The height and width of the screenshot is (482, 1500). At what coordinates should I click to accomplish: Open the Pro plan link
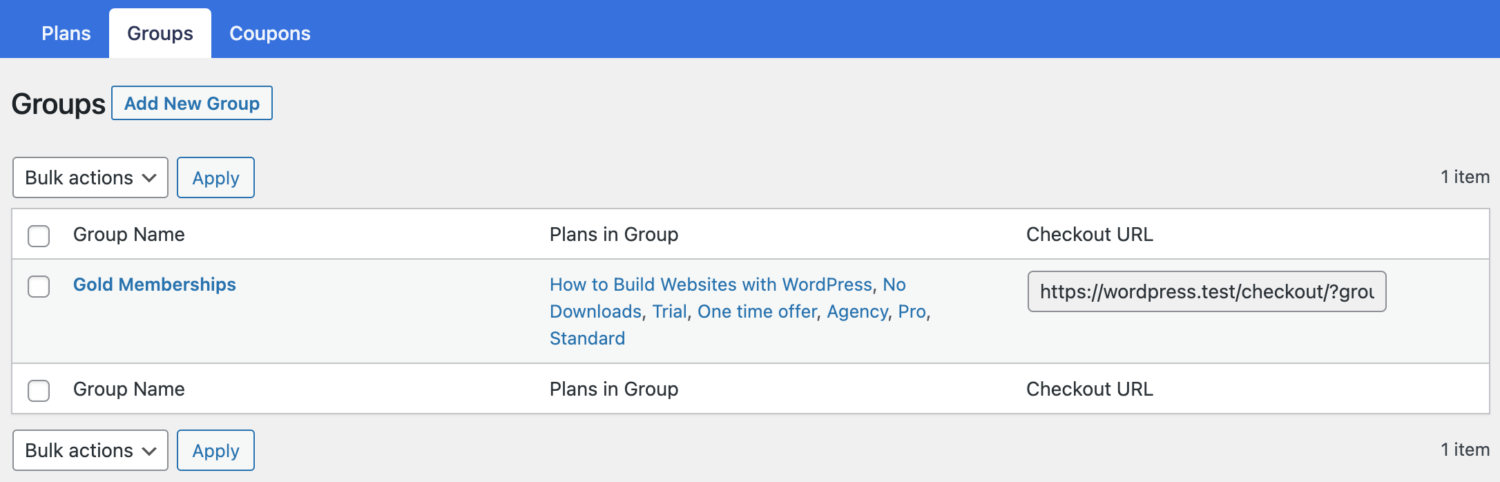[x=912, y=312]
